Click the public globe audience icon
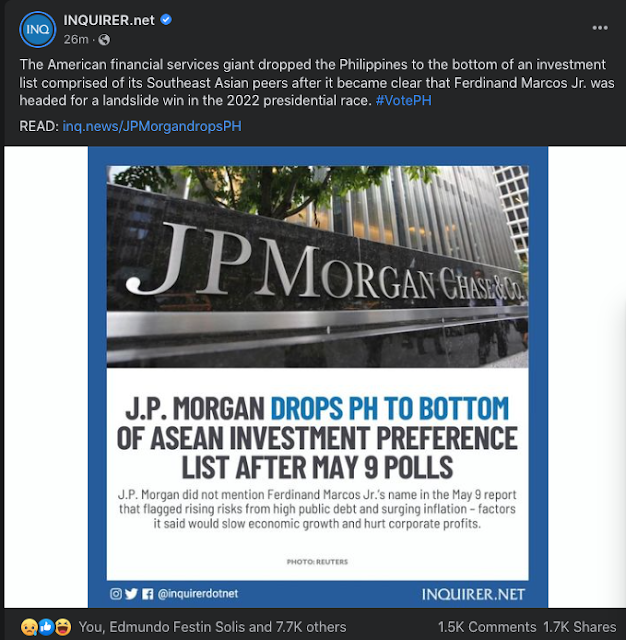 point(104,40)
